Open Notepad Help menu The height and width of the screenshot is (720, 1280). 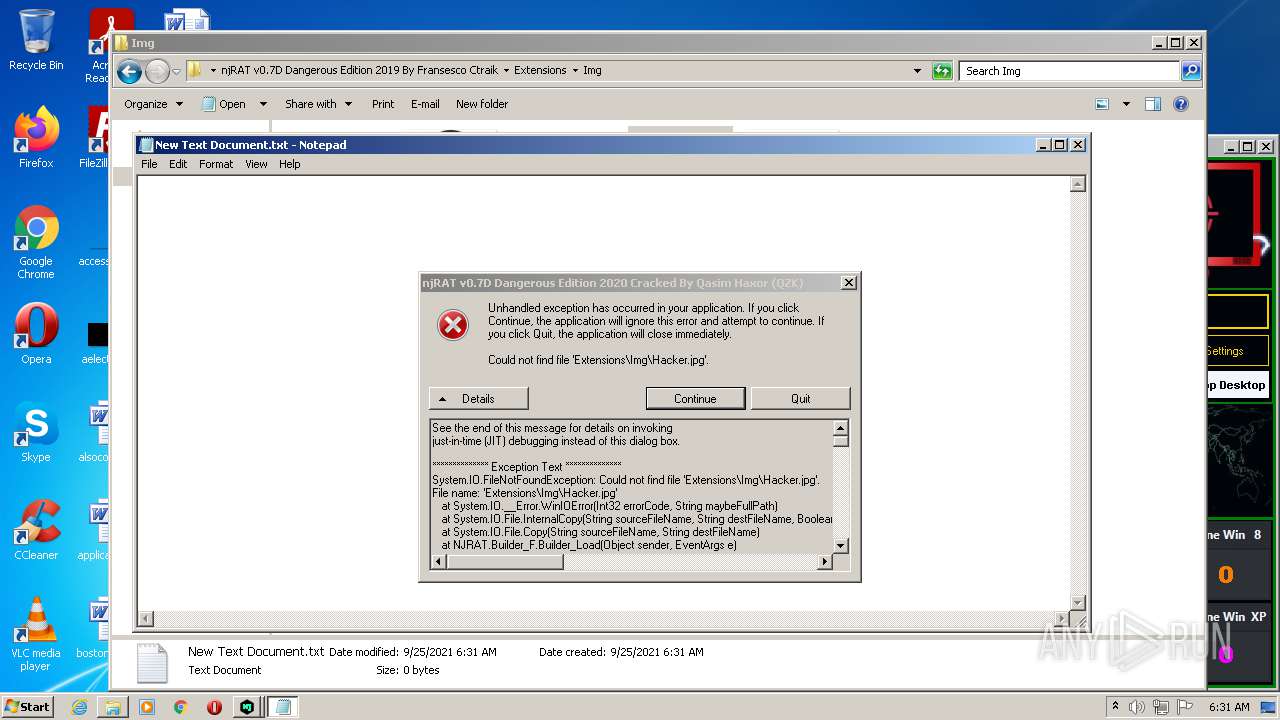pos(290,164)
